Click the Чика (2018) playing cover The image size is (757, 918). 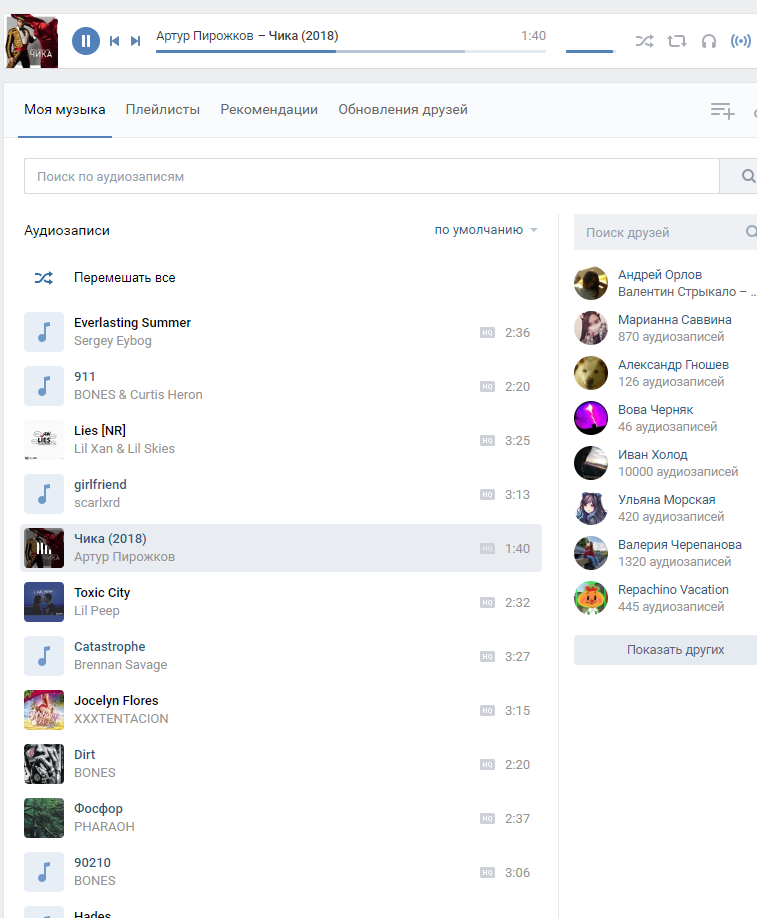coord(44,548)
